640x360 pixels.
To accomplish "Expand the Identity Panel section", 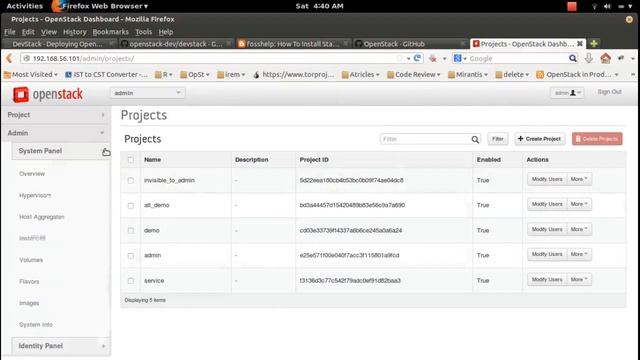I will point(61,346).
